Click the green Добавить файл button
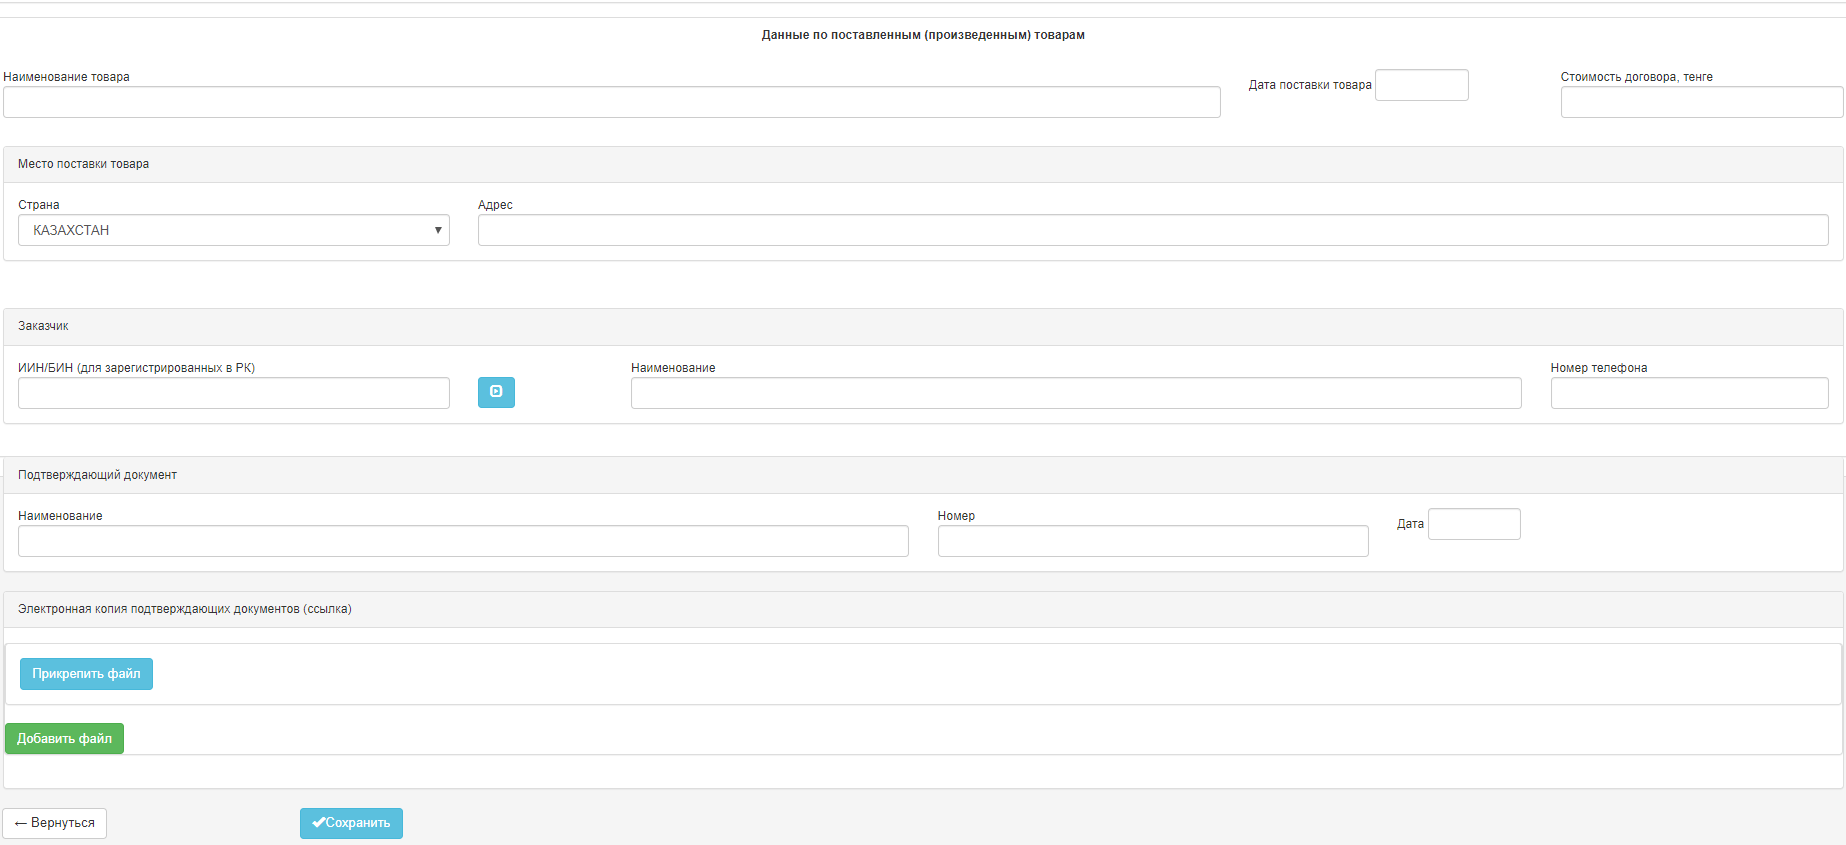This screenshot has height=845, width=1846. tap(64, 739)
